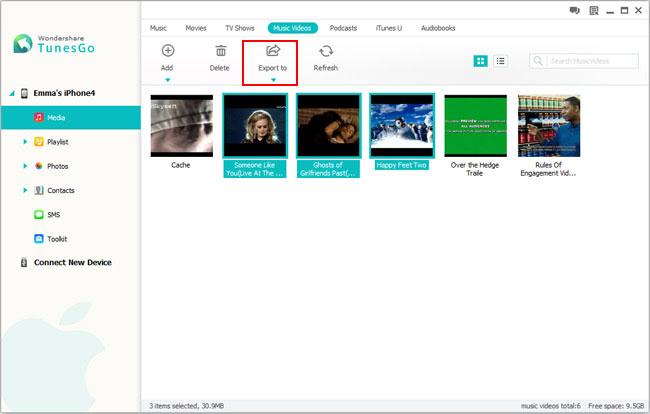Image resolution: width=650 pixels, height=414 pixels.
Task: Click the Toolkit label in sidebar
Action: (57, 239)
